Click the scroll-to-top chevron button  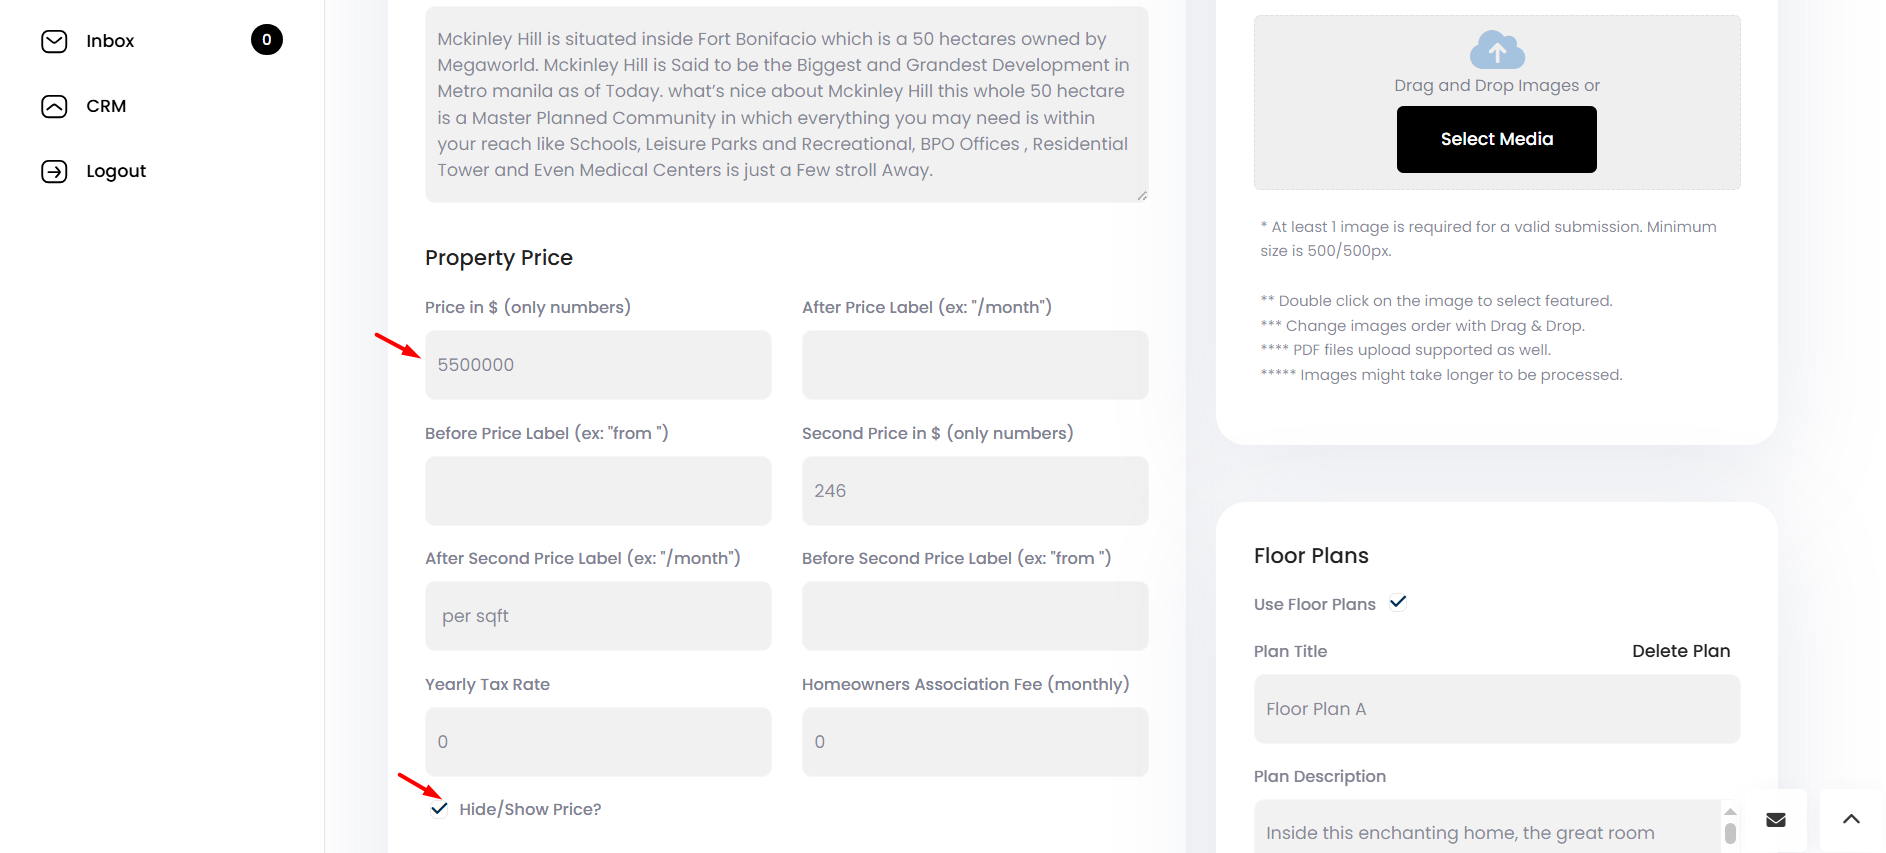point(1851,820)
